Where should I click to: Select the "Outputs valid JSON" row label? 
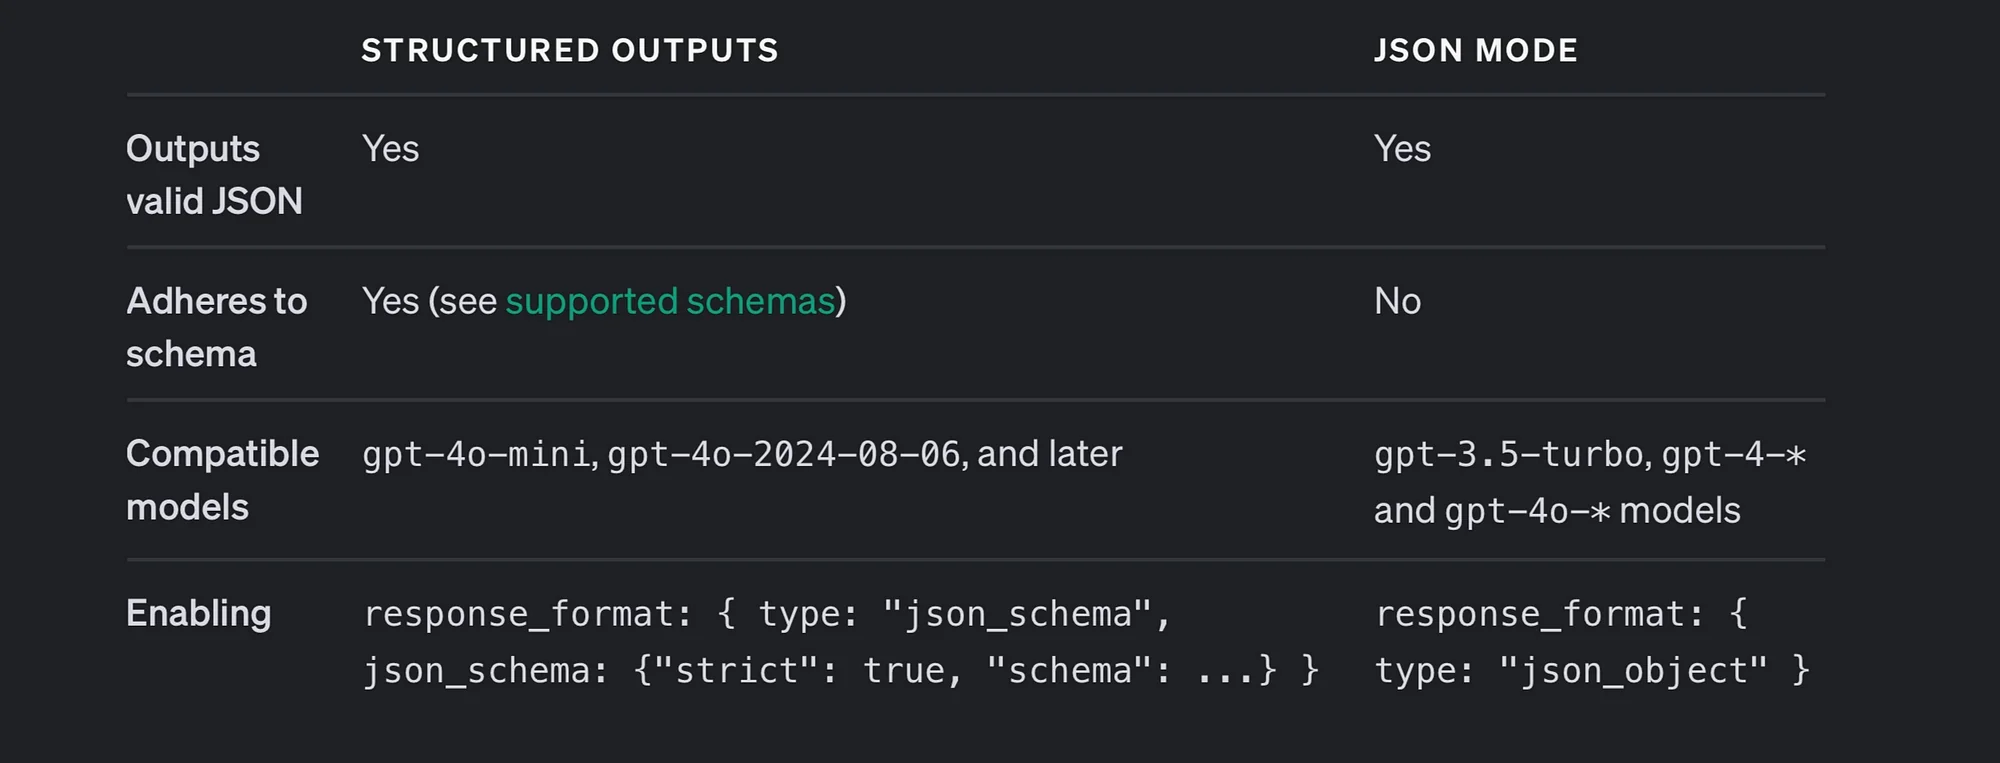[x=213, y=175]
